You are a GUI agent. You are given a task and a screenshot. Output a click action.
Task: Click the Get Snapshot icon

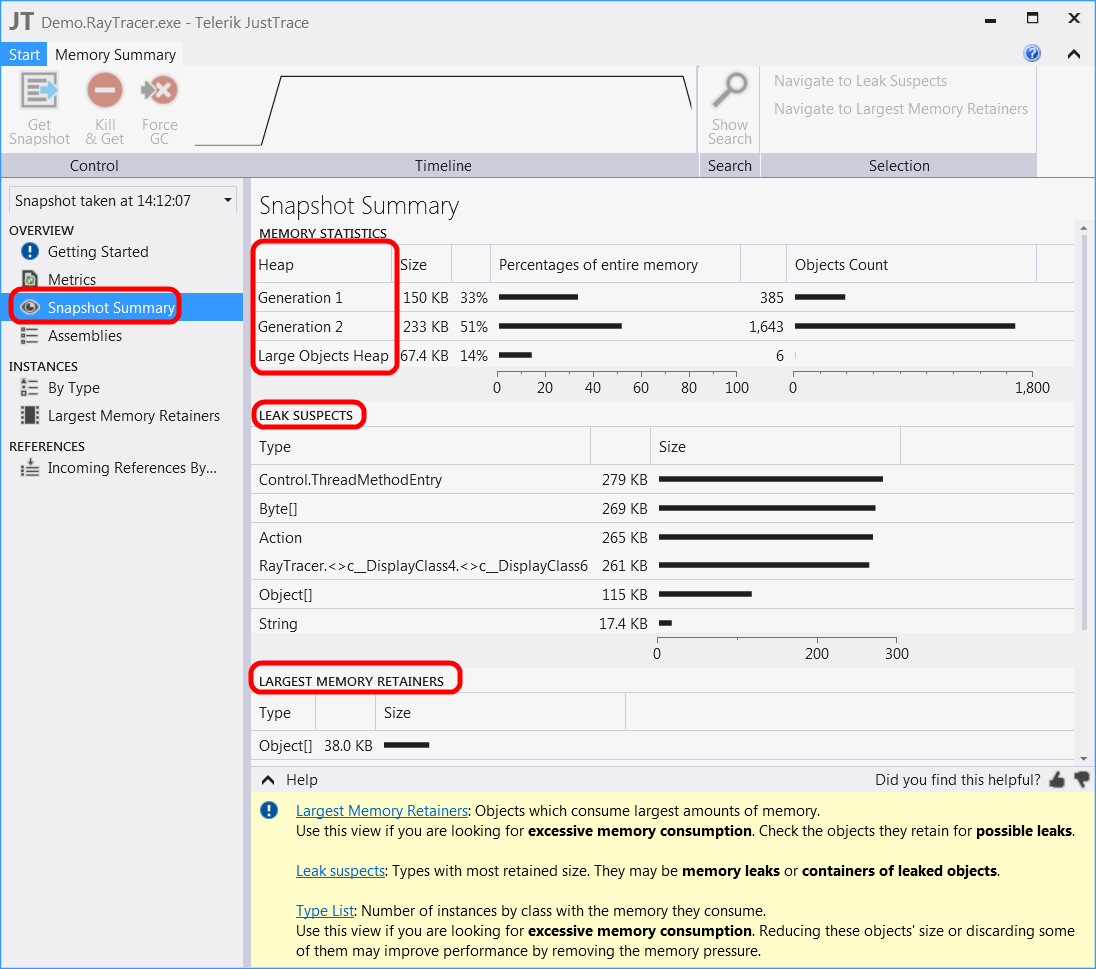[39, 91]
